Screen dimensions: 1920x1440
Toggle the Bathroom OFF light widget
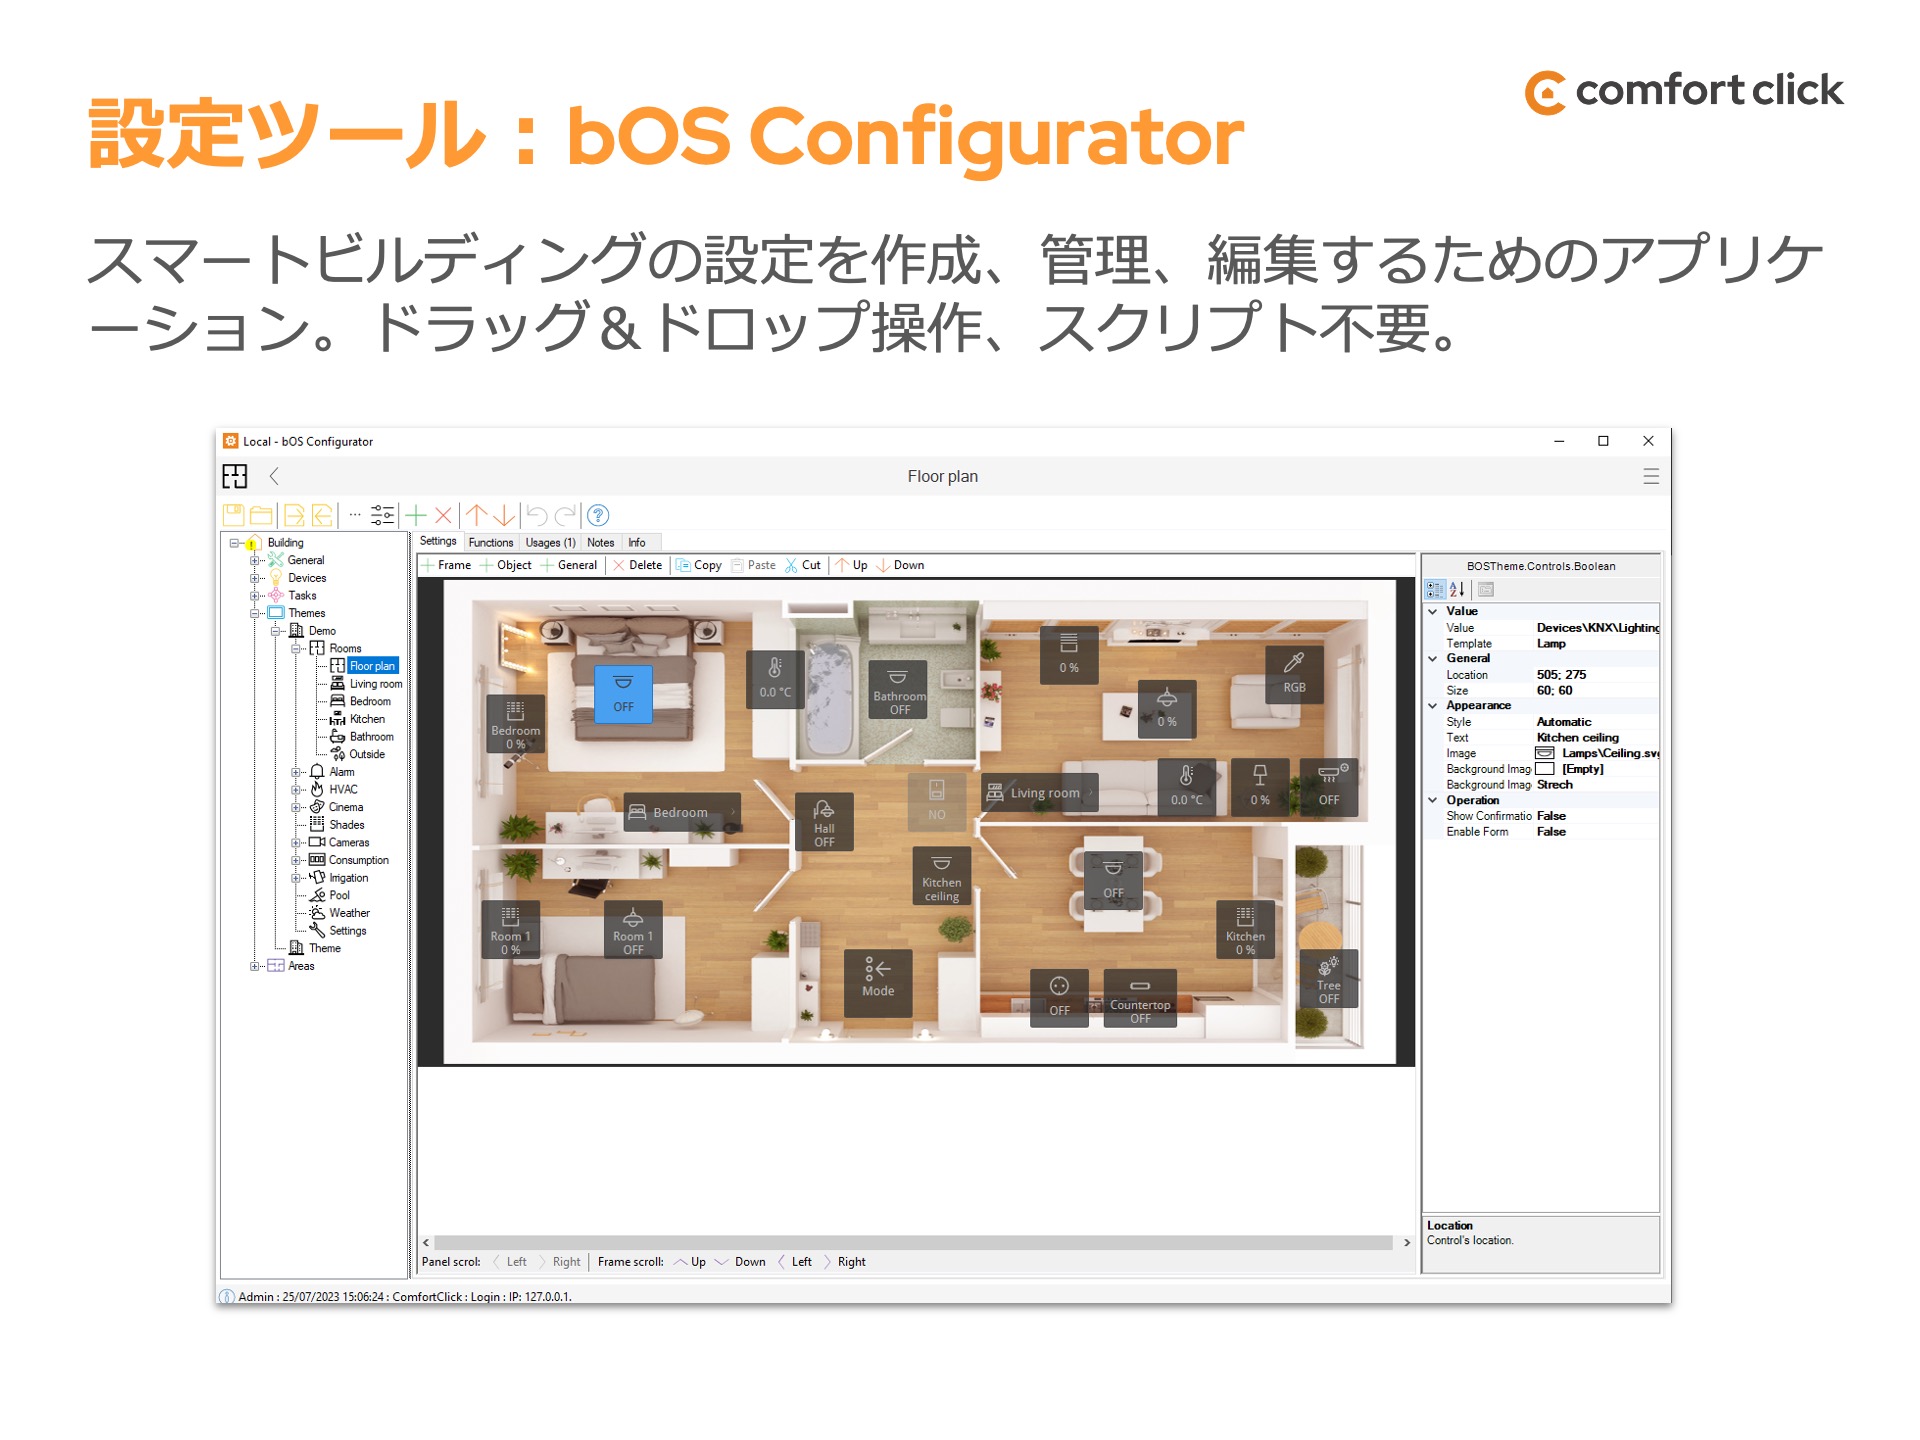pos(899,689)
